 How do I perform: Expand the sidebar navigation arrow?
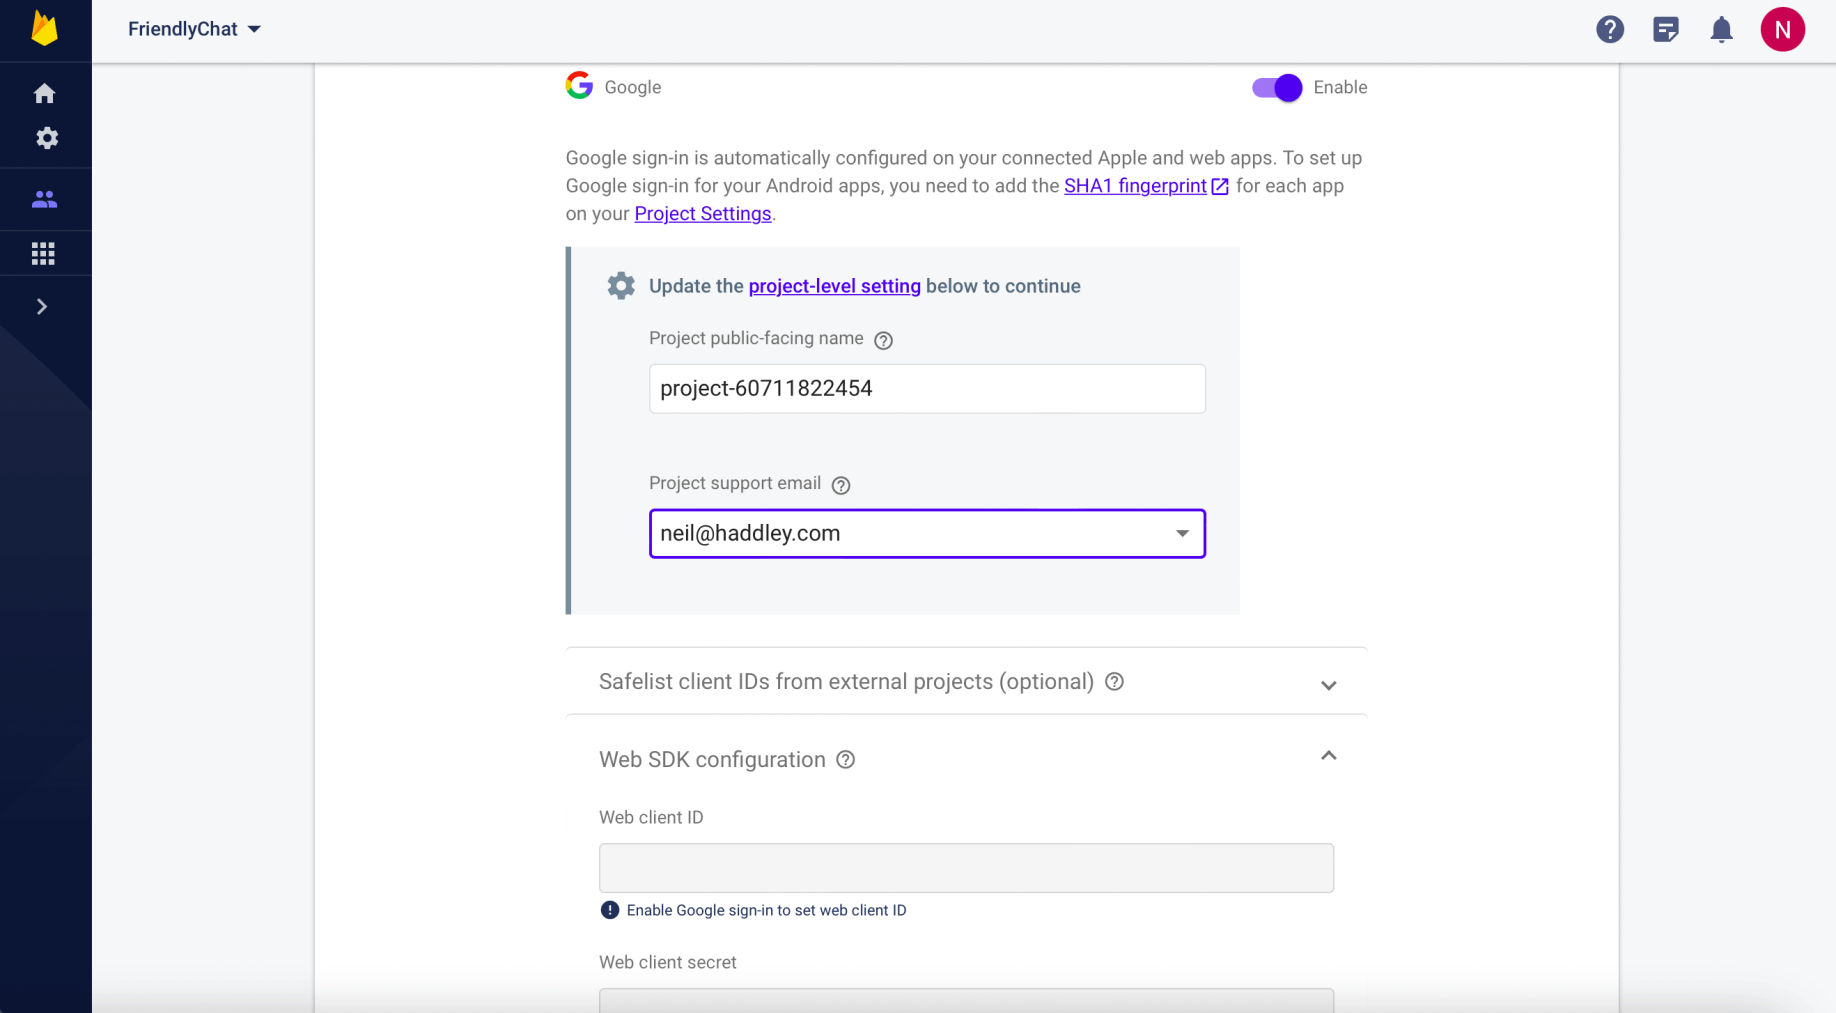coord(42,307)
